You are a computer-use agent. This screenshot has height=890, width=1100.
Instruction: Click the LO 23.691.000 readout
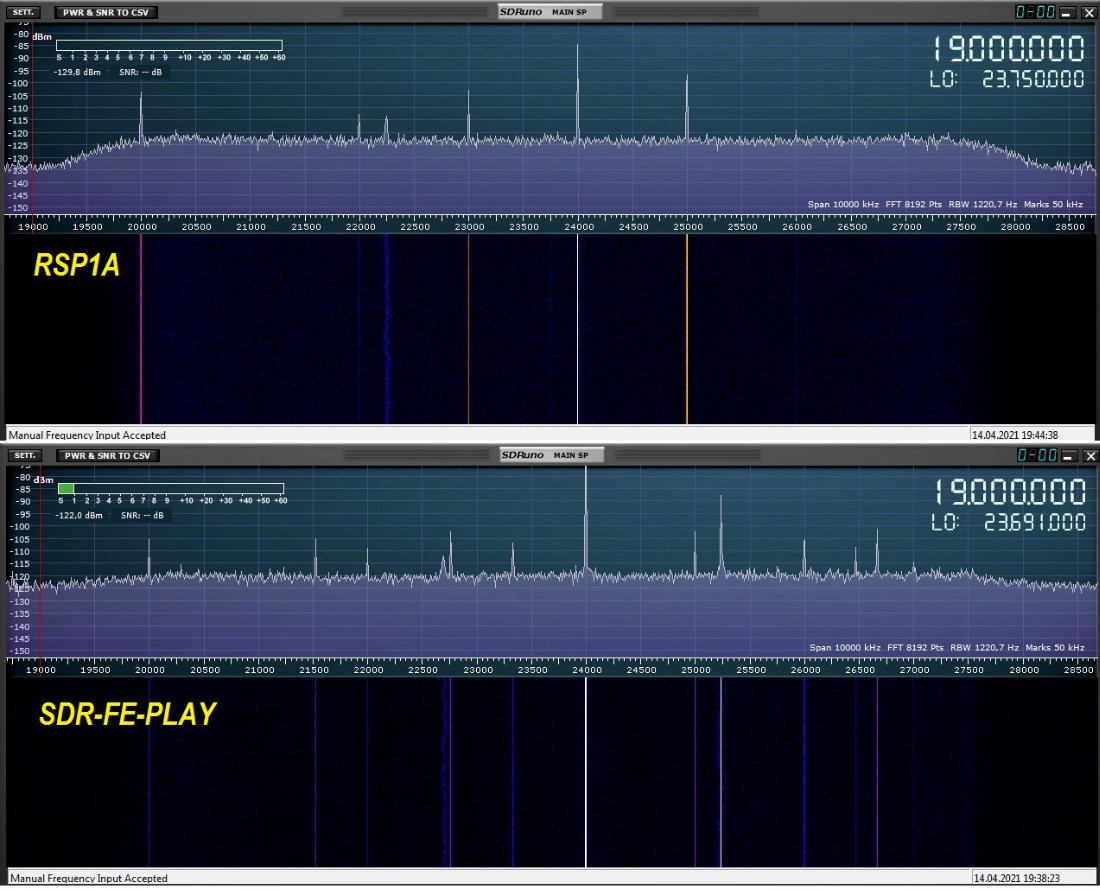pos(1009,522)
